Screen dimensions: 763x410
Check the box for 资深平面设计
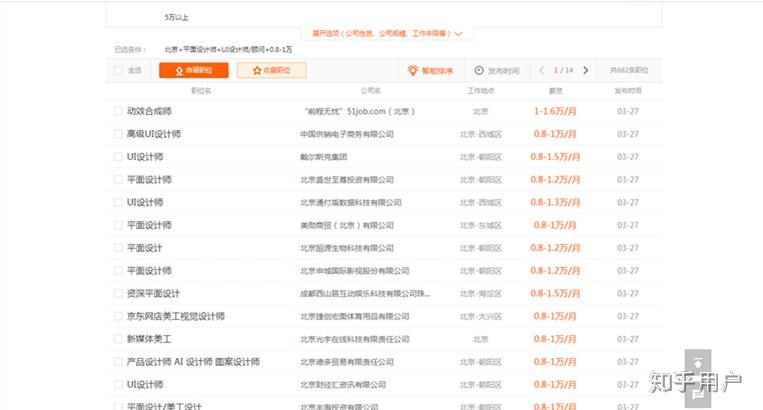[x=118, y=294]
